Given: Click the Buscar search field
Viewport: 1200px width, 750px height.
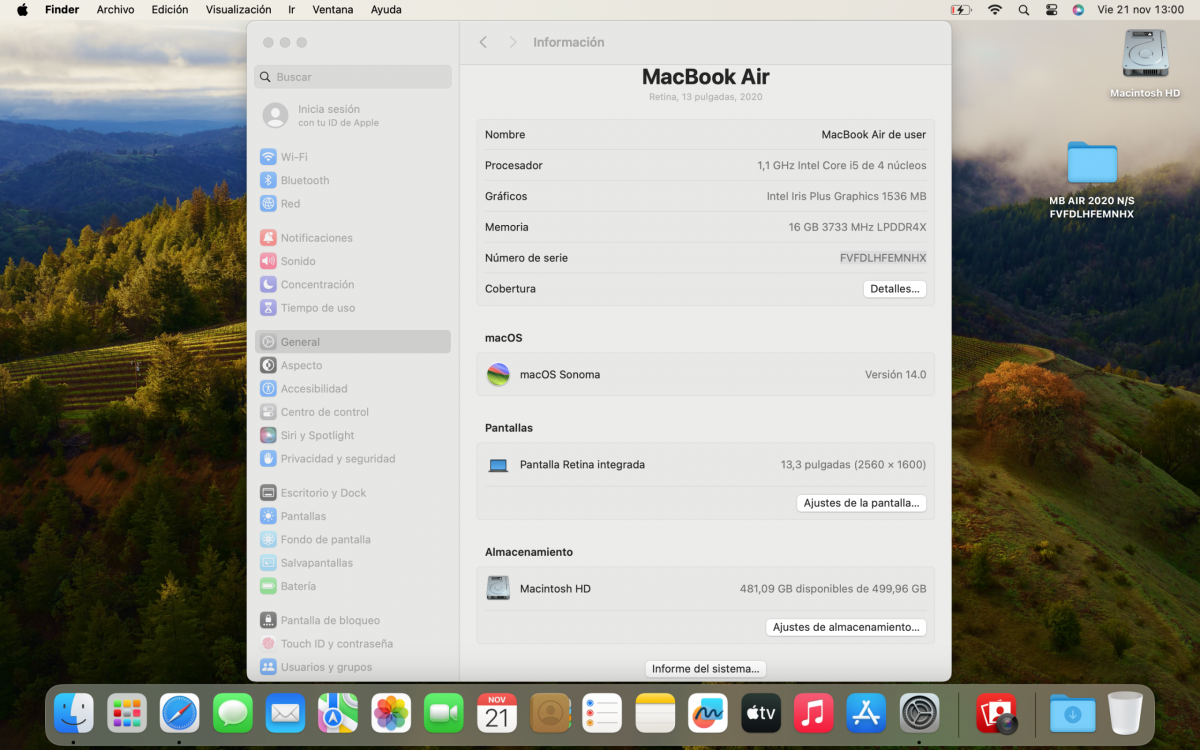Looking at the screenshot, I should [x=353, y=77].
